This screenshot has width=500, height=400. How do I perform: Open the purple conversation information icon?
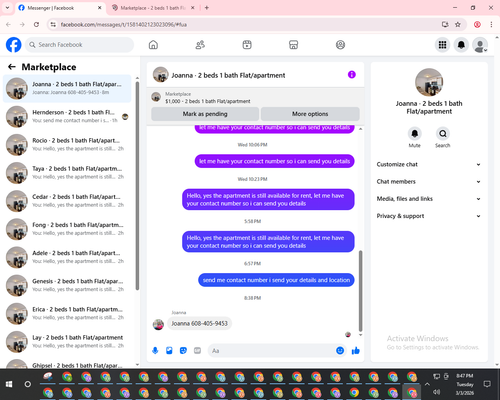[352, 75]
